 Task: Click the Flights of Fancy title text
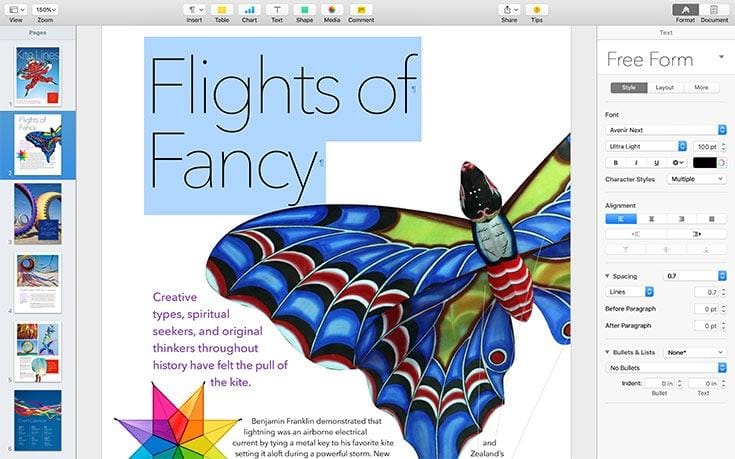pyautogui.click(x=283, y=127)
